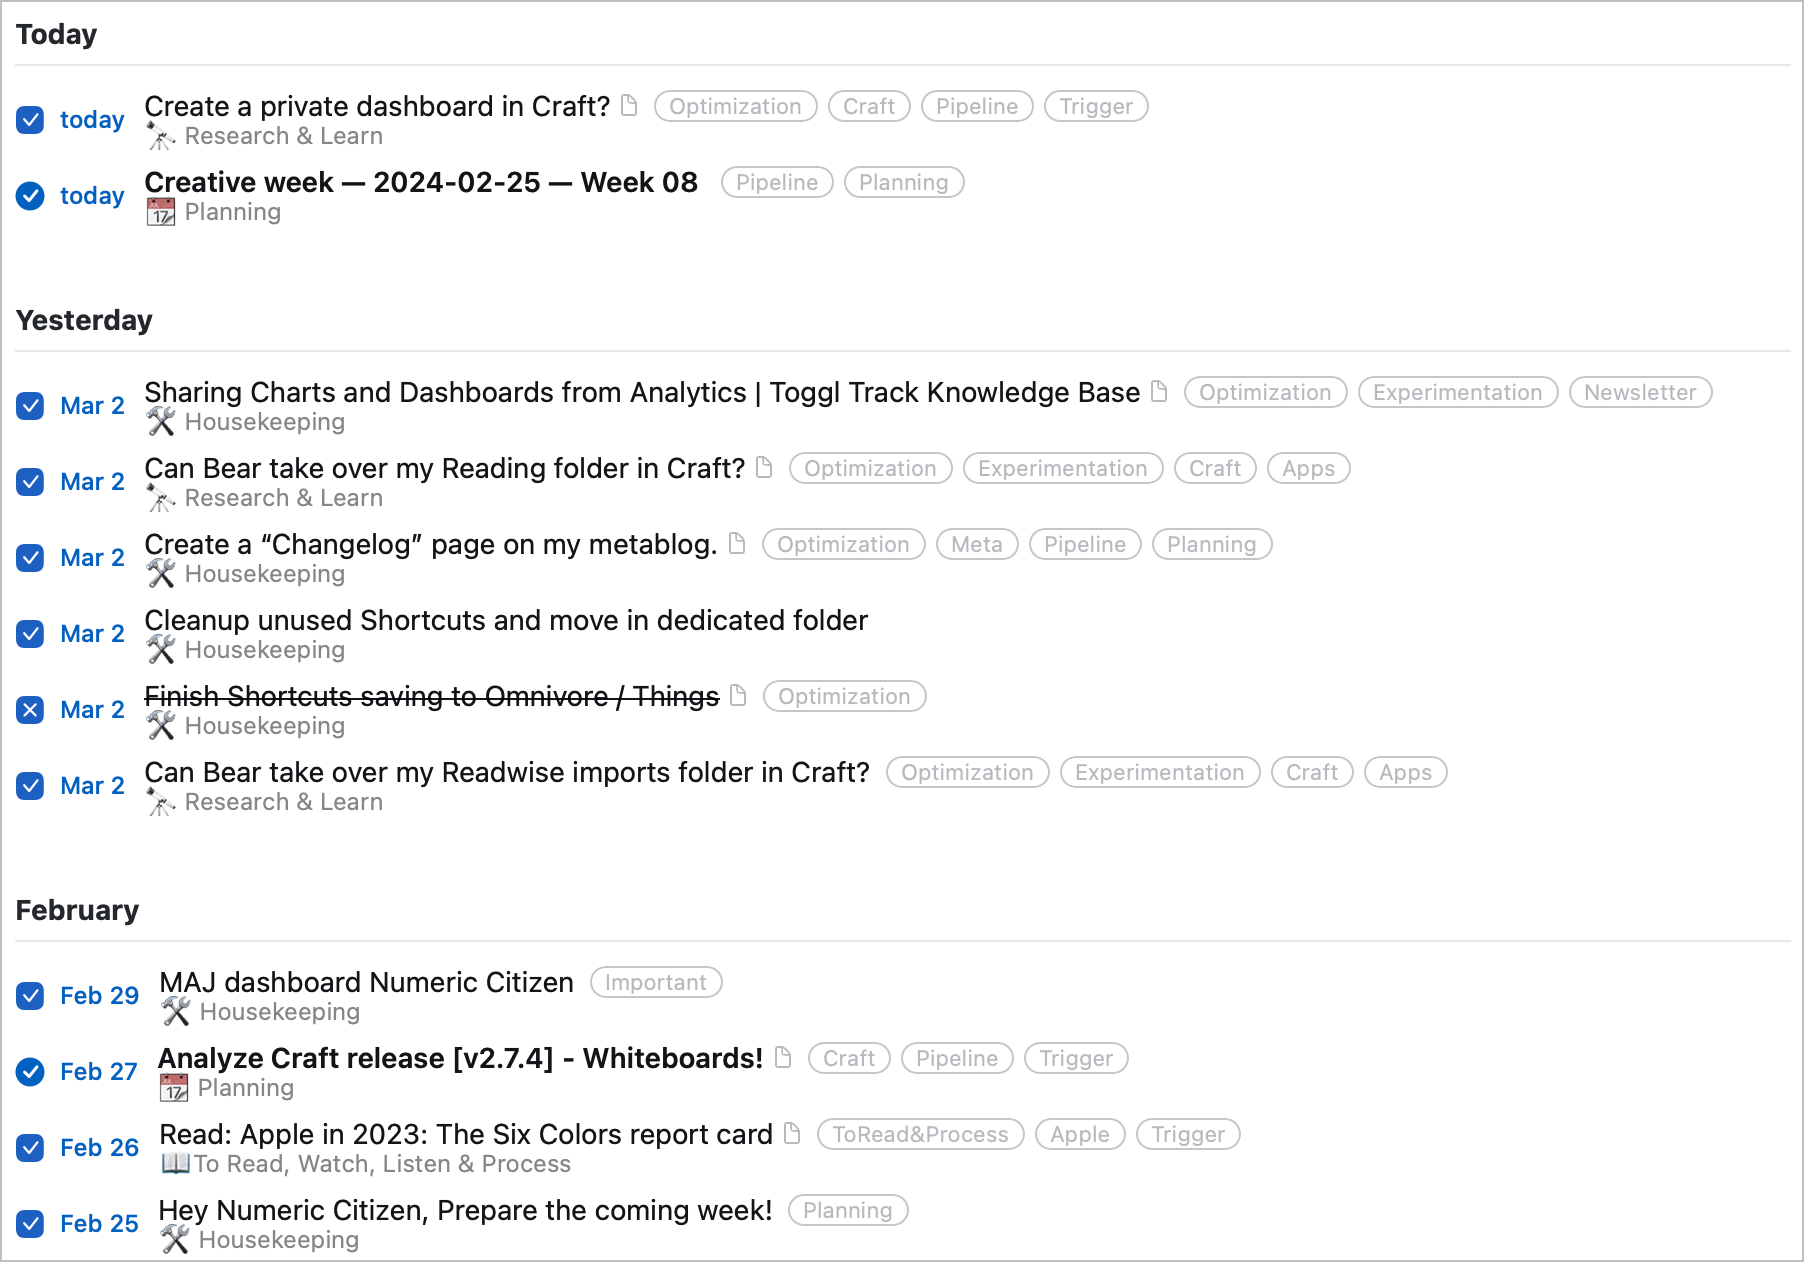Toggle checkbox for 'Hey Numeric Citizen, Prepare' task
1804x1262 pixels.
pyautogui.click(x=30, y=1224)
